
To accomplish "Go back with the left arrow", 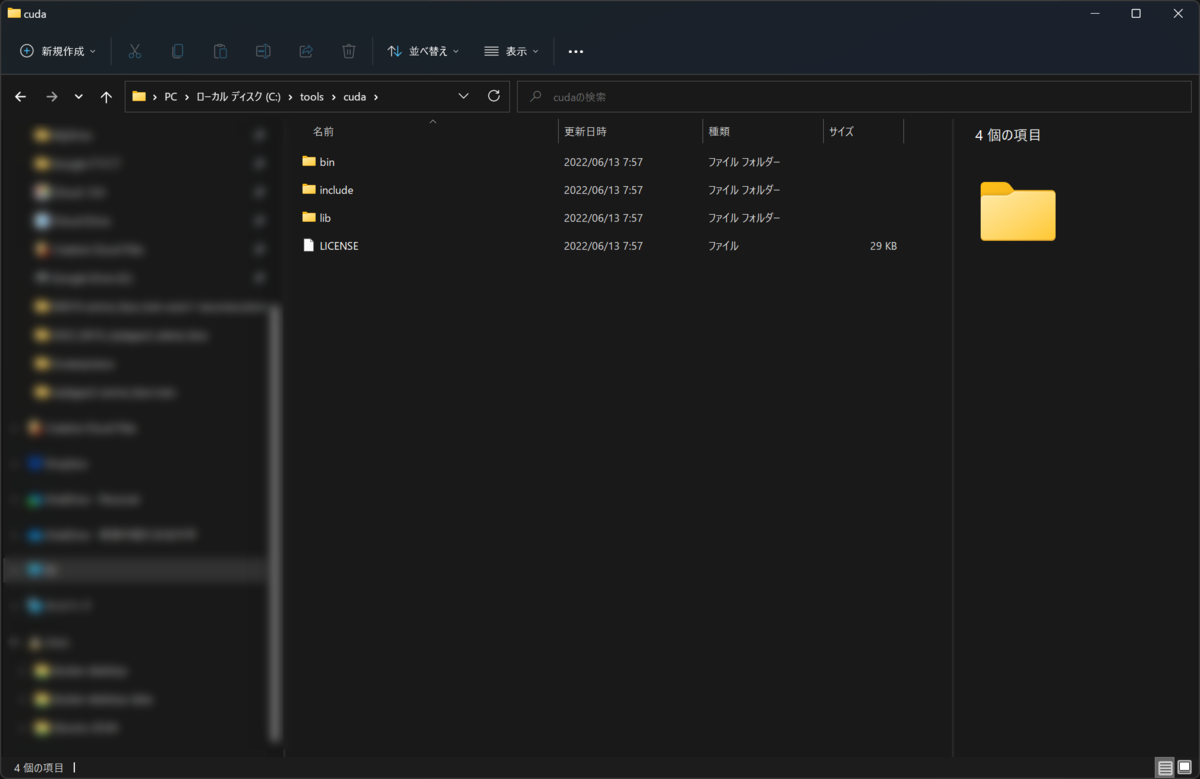I will pos(20,97).
